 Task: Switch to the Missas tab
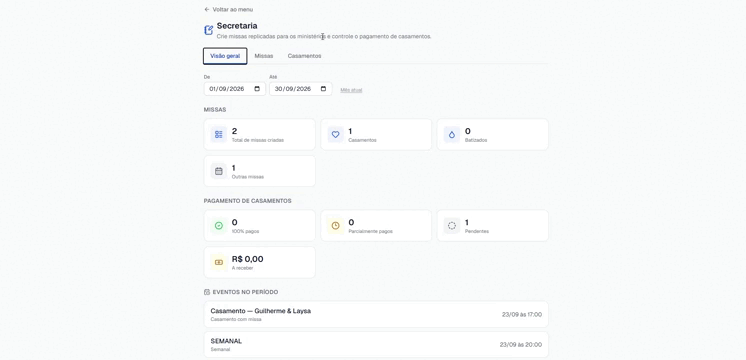coord(264,56)
